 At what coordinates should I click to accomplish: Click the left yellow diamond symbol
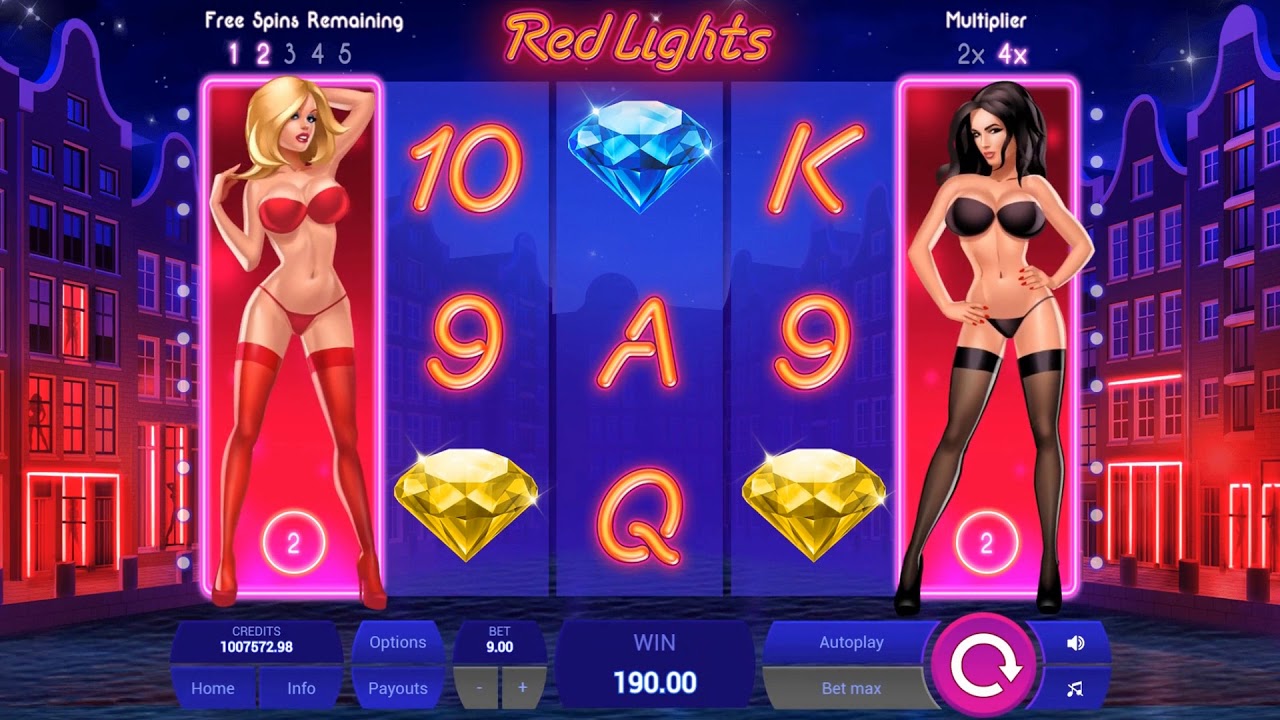pyautogui.click(x=466, y=503)
